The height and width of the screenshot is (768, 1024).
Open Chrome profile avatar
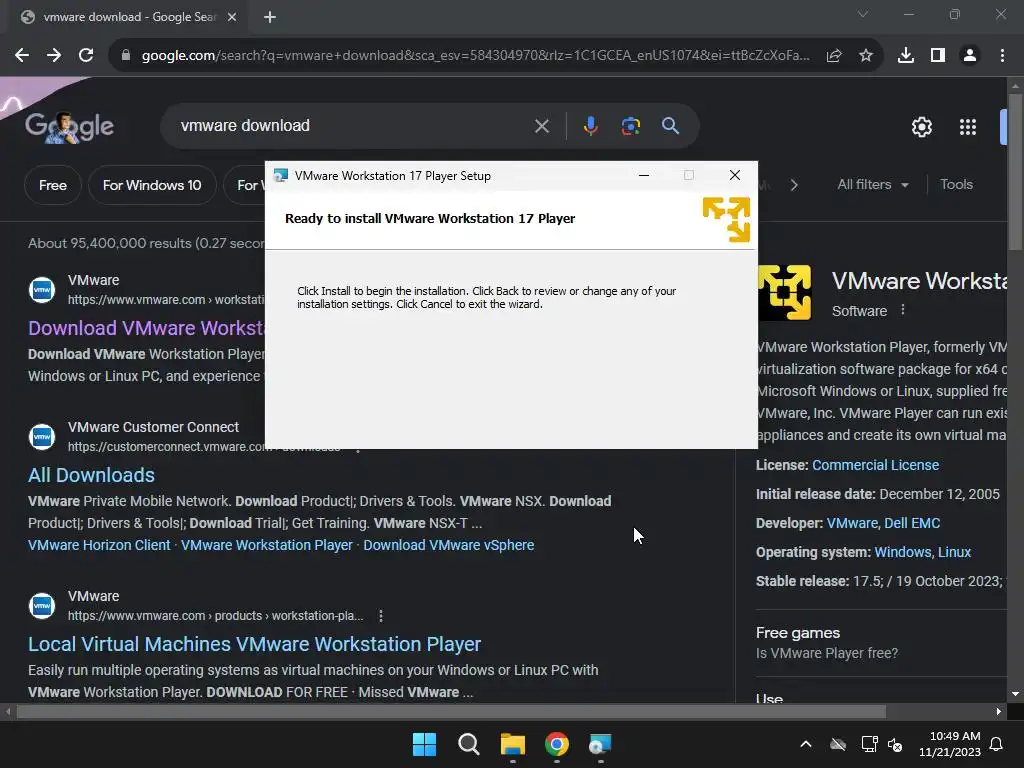coord(970,56)
